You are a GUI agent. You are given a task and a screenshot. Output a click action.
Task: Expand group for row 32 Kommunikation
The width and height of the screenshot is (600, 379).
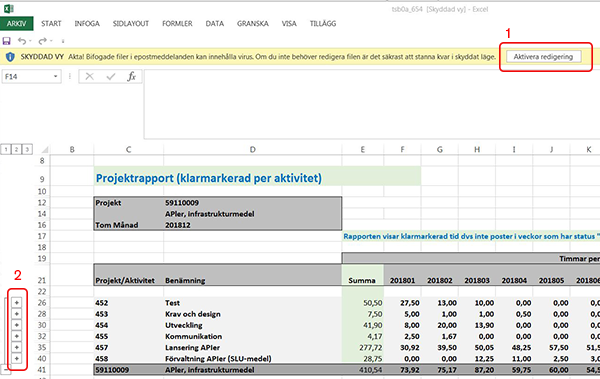(x=16, y=336)
